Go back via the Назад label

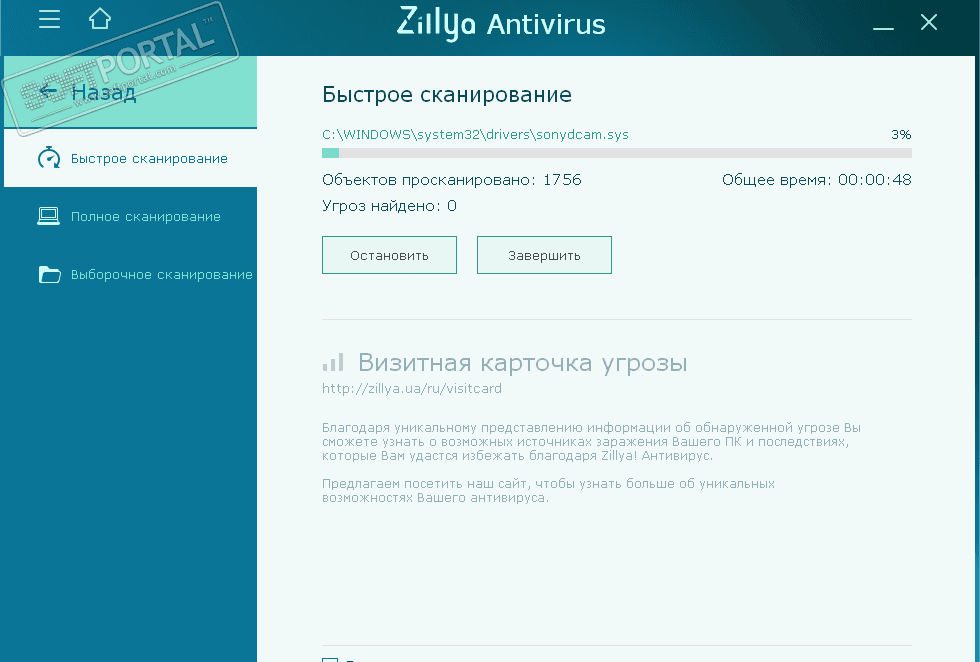point(103,93)
